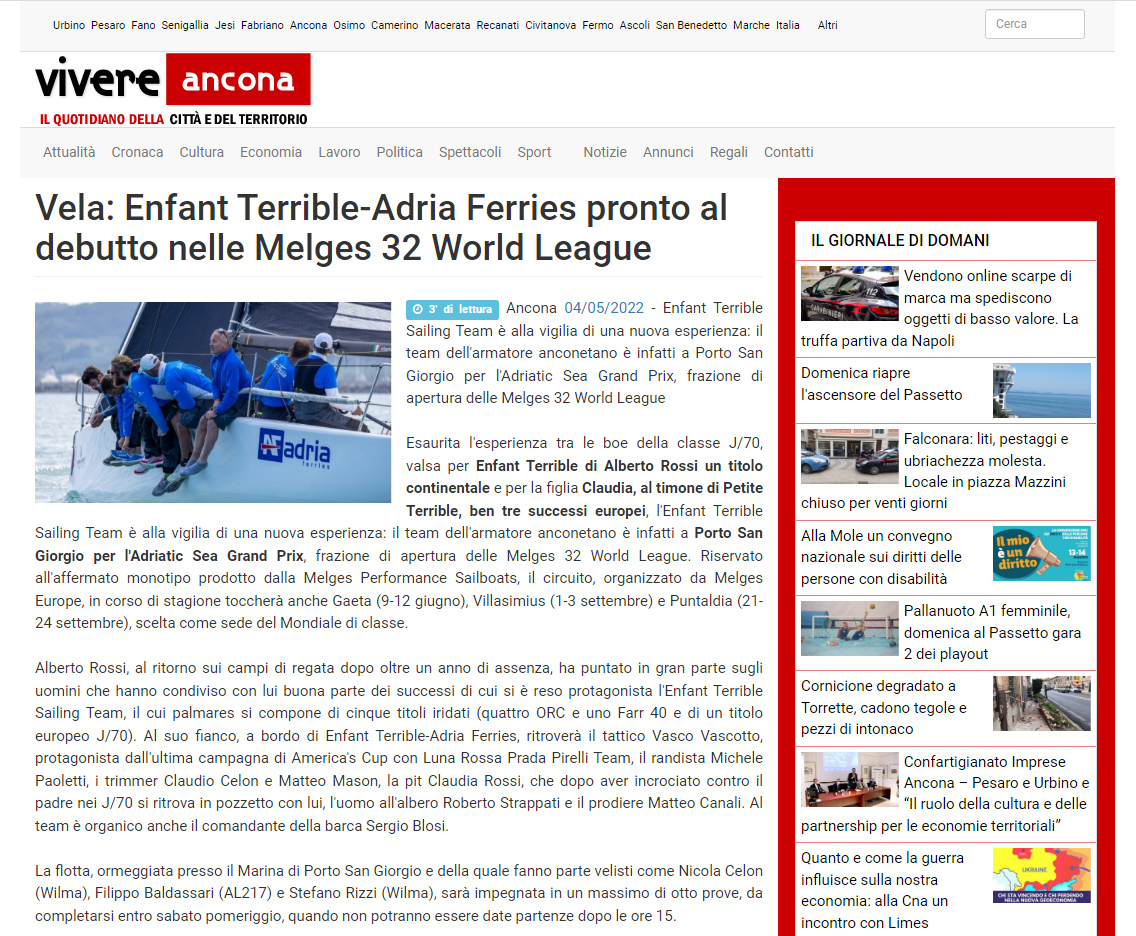The width and height of the screenshot is (1136, 936).
Task: Go to the Macerata edition
Action: point(447,25)
